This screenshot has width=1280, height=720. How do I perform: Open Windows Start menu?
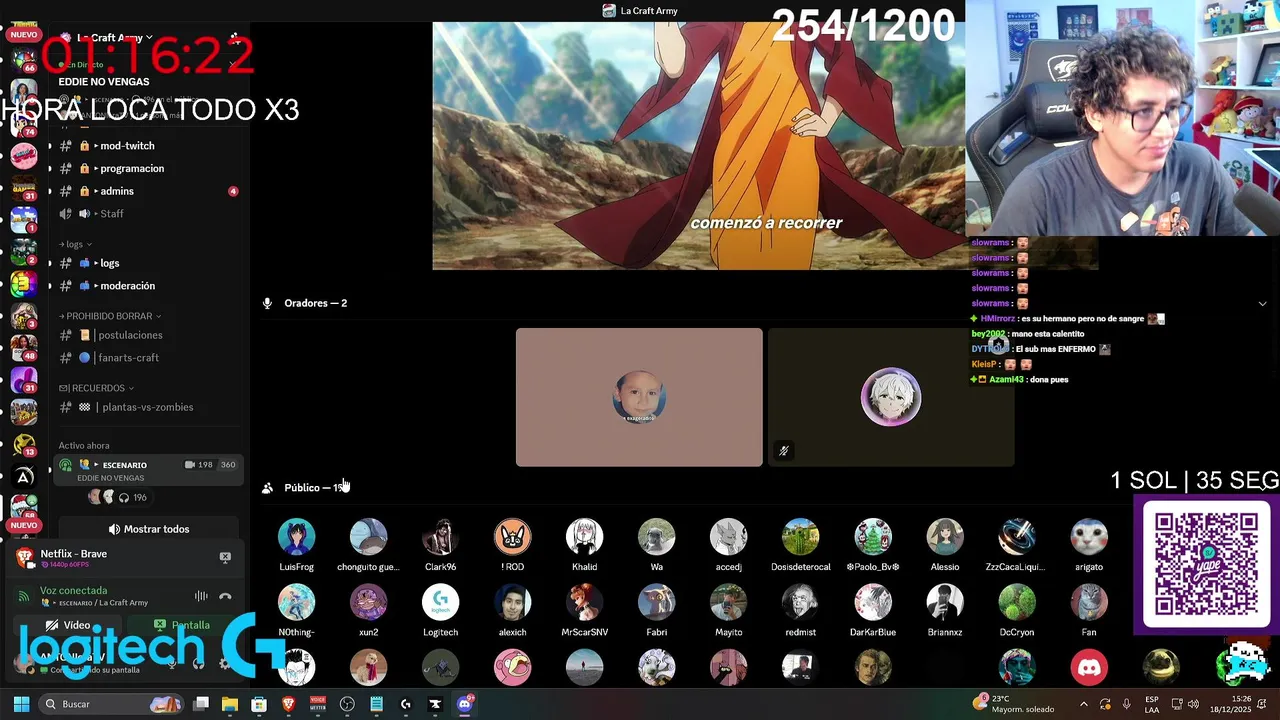pos(20,704)
